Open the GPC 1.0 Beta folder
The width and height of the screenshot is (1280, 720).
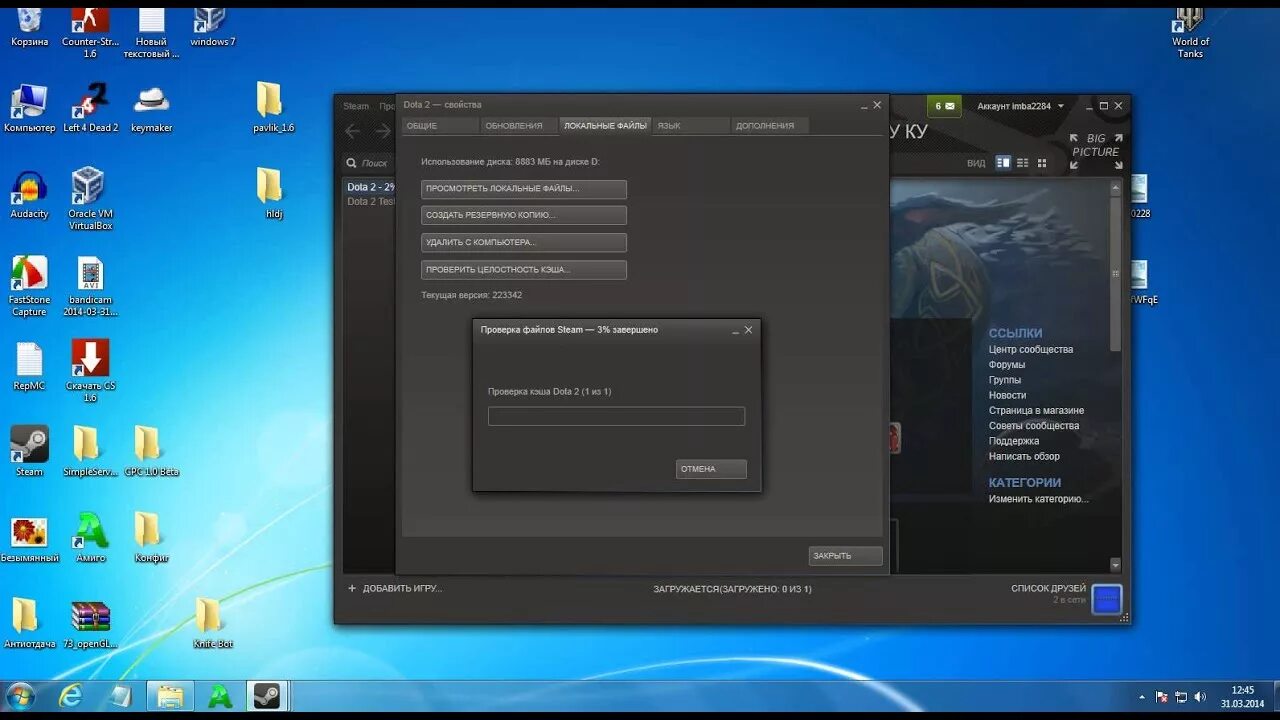(151, 452)
